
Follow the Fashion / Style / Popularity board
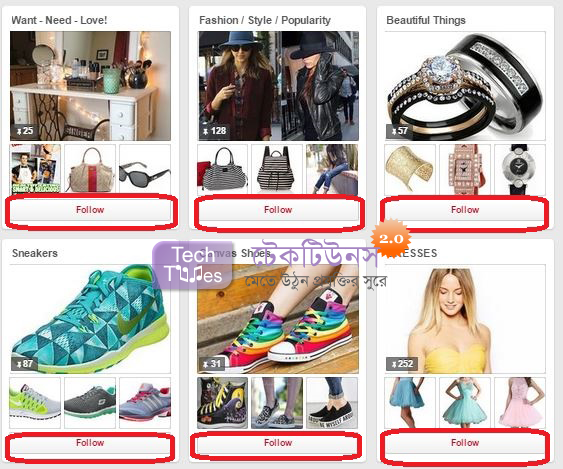tap(278, 210)
